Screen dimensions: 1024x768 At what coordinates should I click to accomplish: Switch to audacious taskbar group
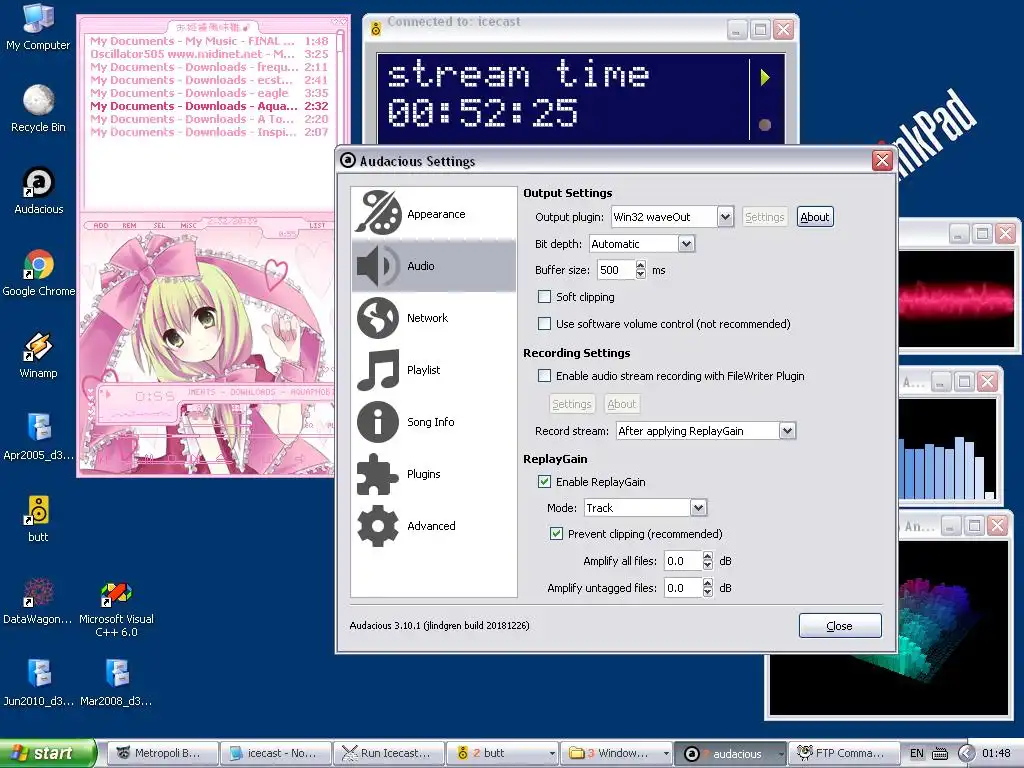730,753
